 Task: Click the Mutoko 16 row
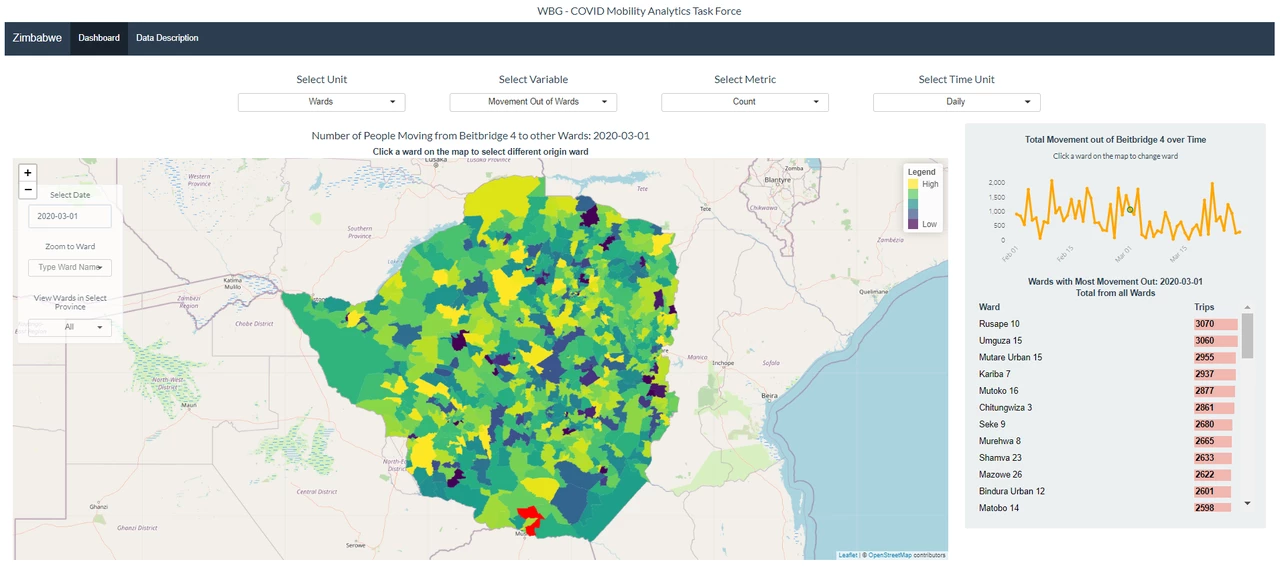point(1109,391)
